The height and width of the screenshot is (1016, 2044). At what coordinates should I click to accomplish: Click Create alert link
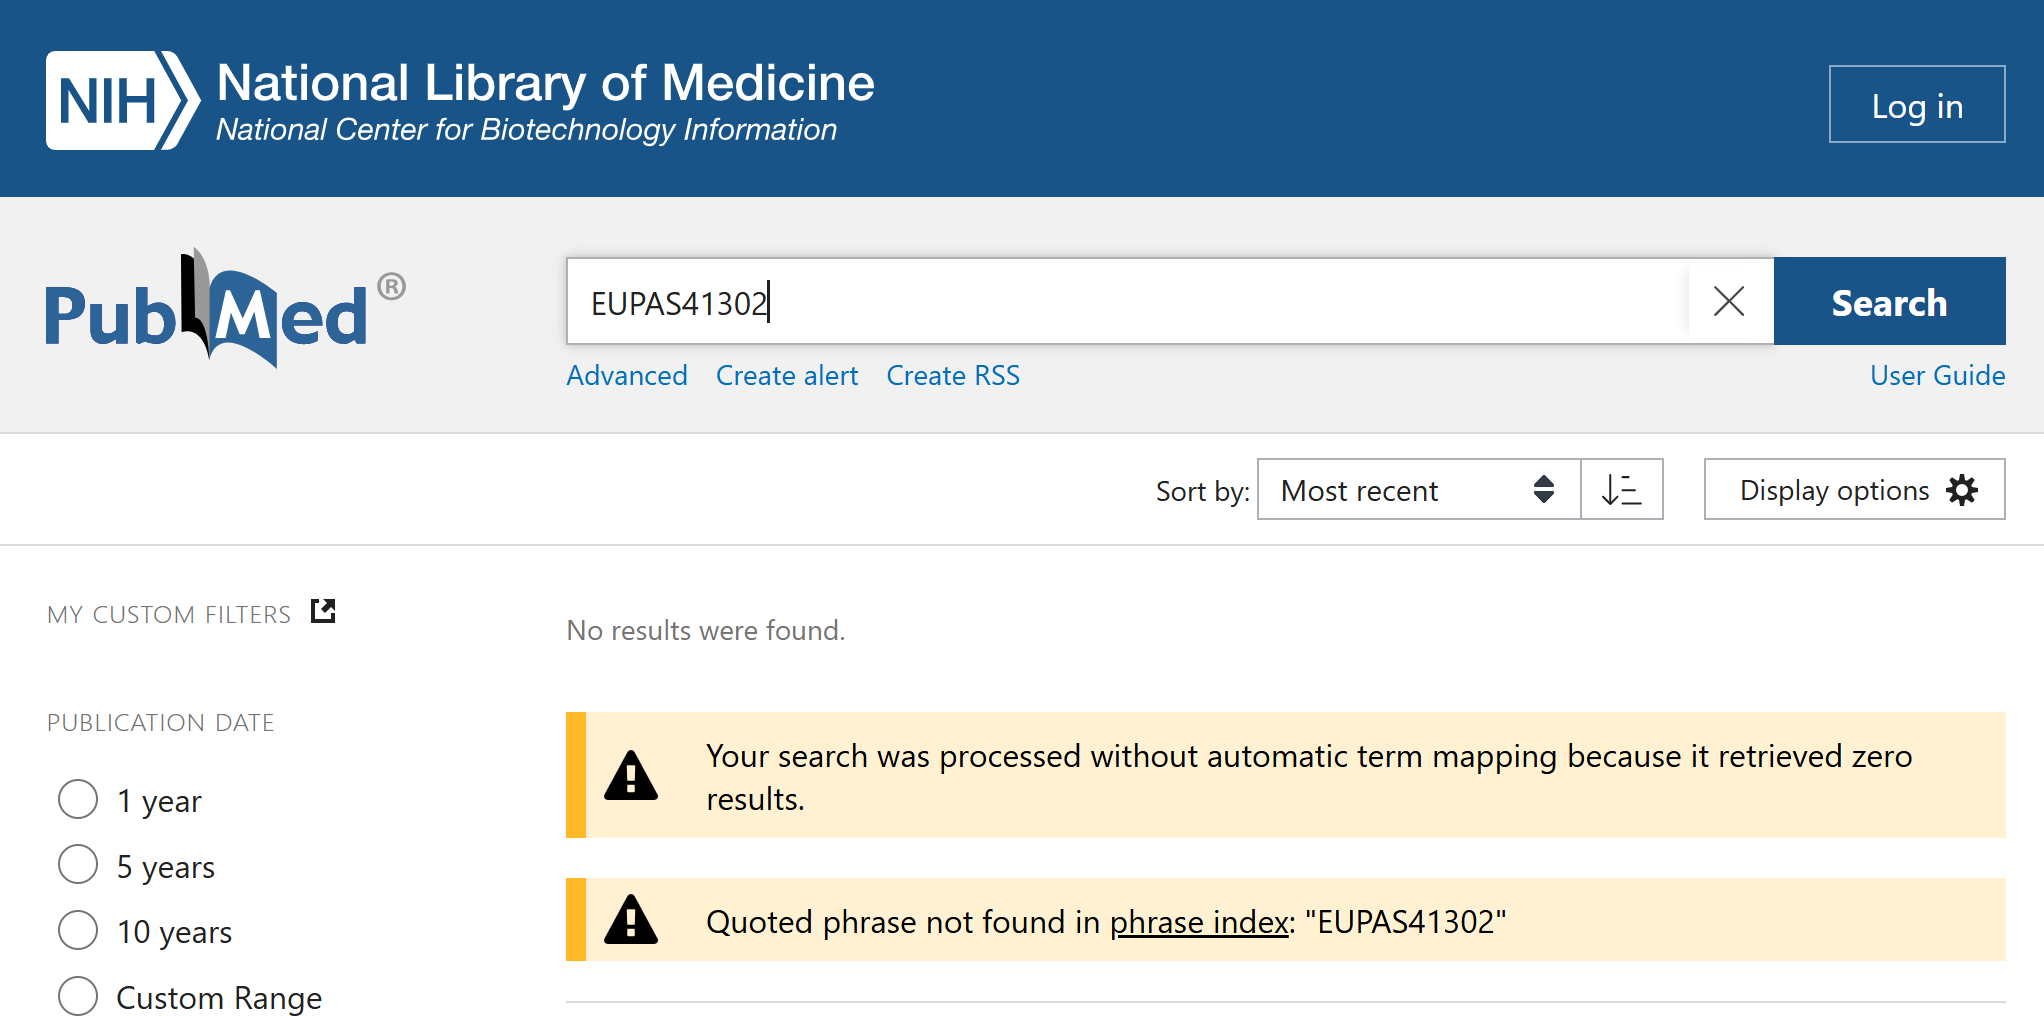pyautogui.click(x=786, y=376)
